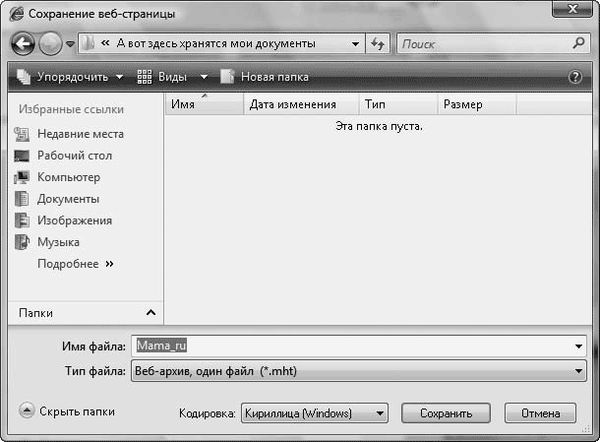
Task: Go to Рабочий стол in the sidebar
Action: (74, 156)
